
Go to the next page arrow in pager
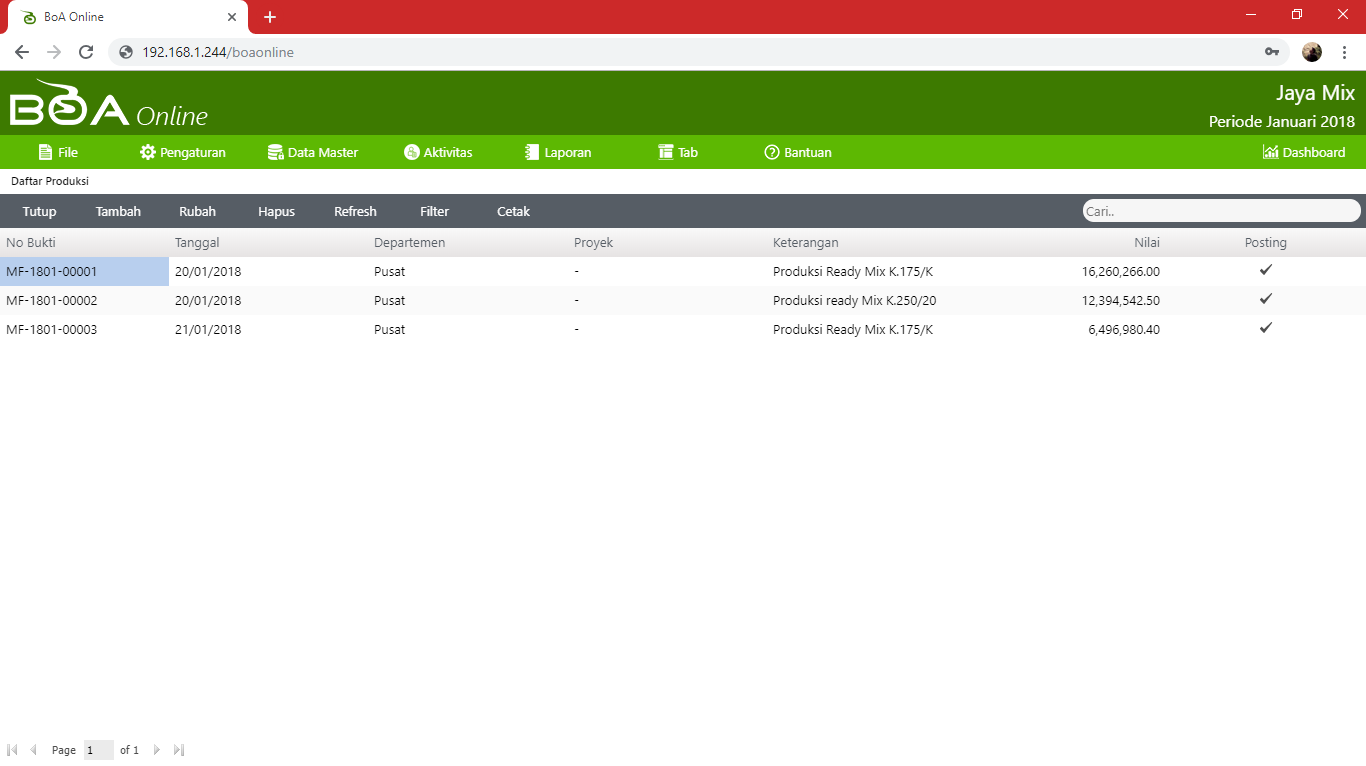click(157, 750)
